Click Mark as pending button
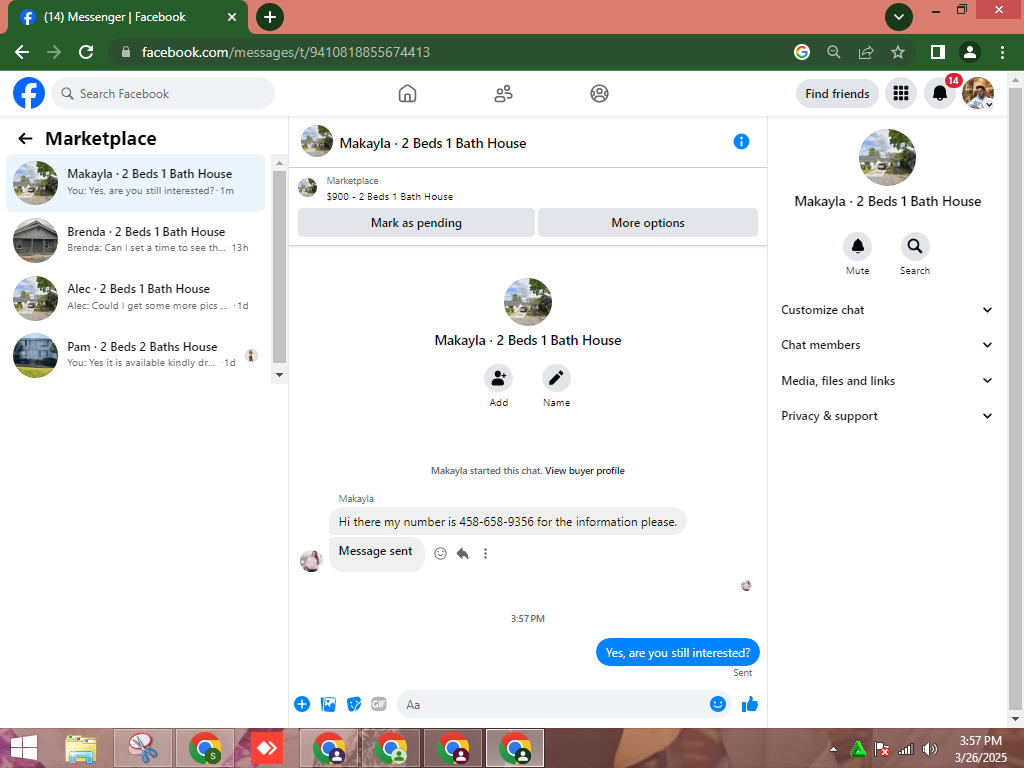Screen dimensions: 1024x768 click(416, 223)
